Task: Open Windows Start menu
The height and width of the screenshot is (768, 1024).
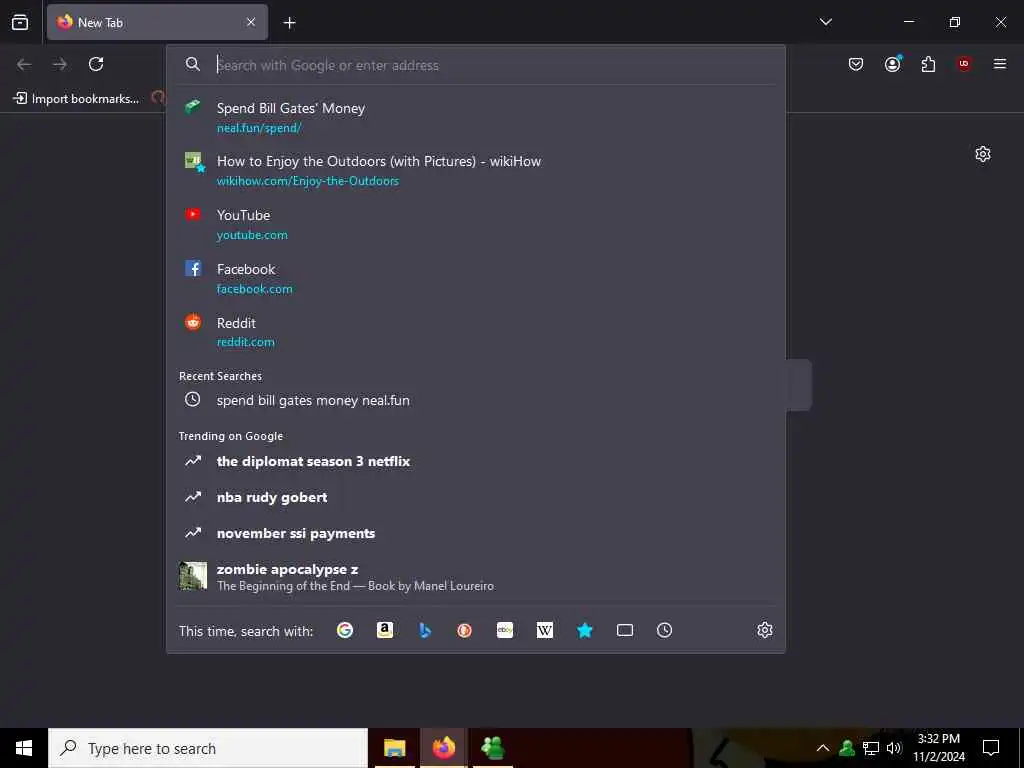Action: pos(24,748)
